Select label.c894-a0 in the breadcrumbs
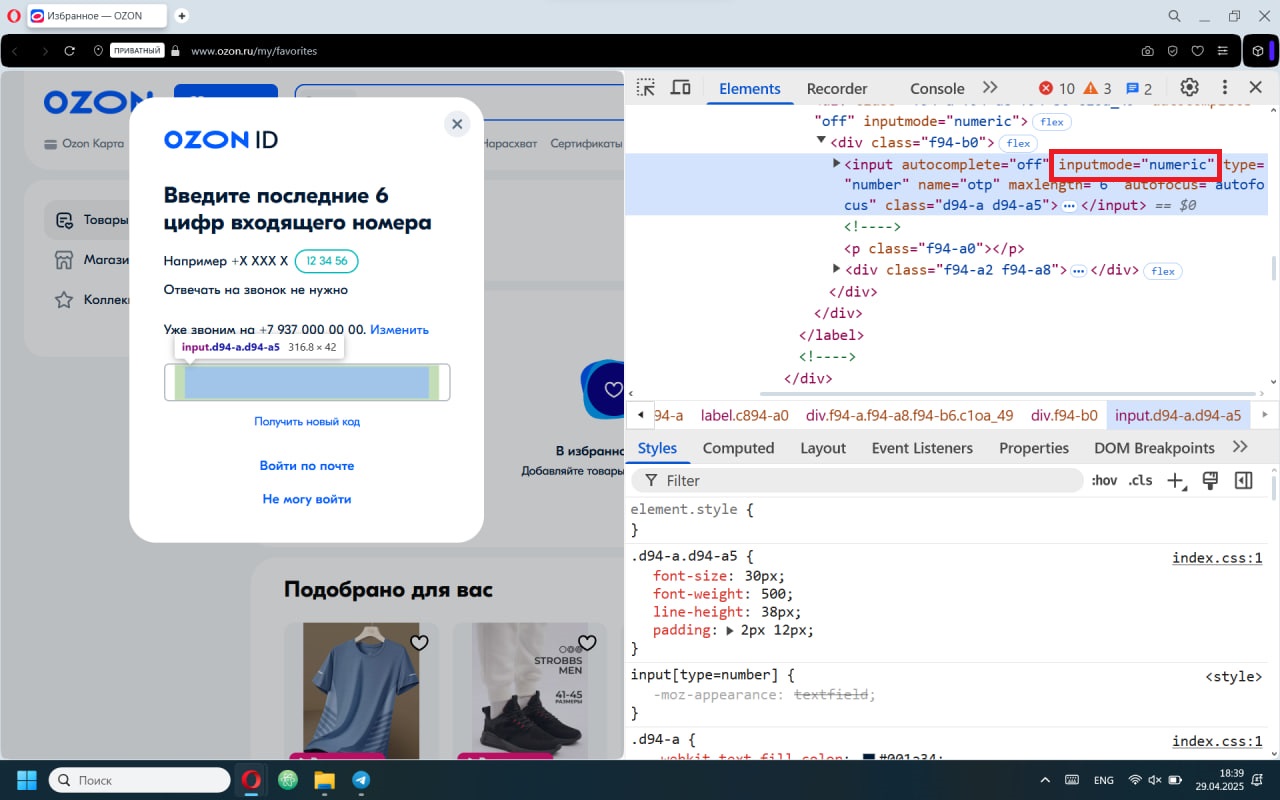This screenshot has height=800, width=1280. (x=744, y=415)
